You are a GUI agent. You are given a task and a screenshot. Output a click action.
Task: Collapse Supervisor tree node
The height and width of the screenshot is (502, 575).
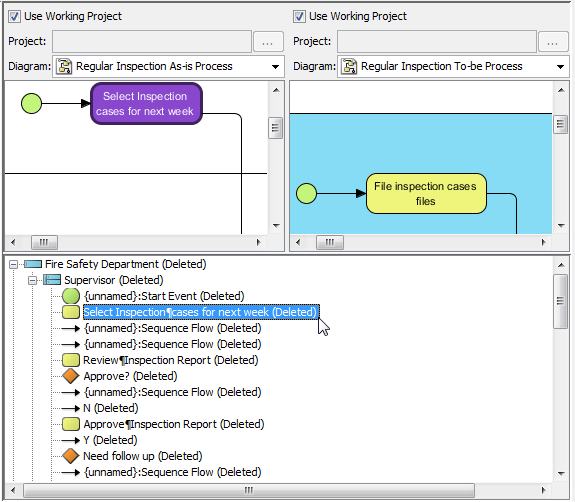(x=33, y=281)
